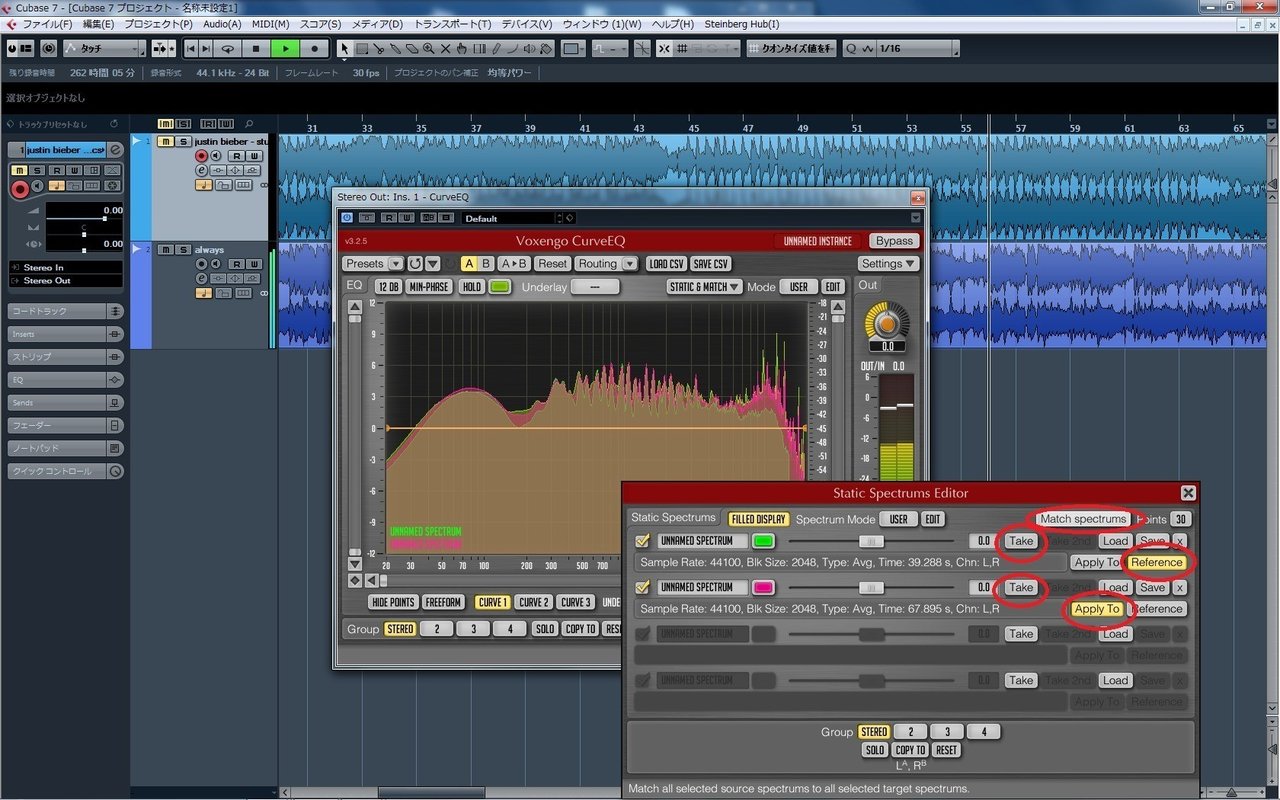Viewport: 1280px width, 800px height.
Task: Open the MIDI(M) menu
Action: click(270, 23)
